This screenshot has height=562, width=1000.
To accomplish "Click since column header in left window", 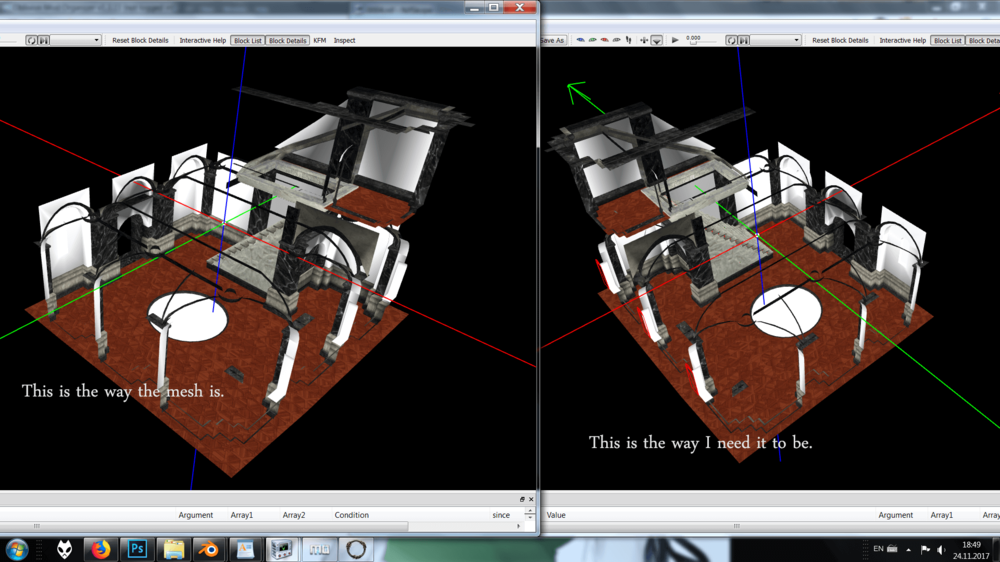I will click(501, 515).
